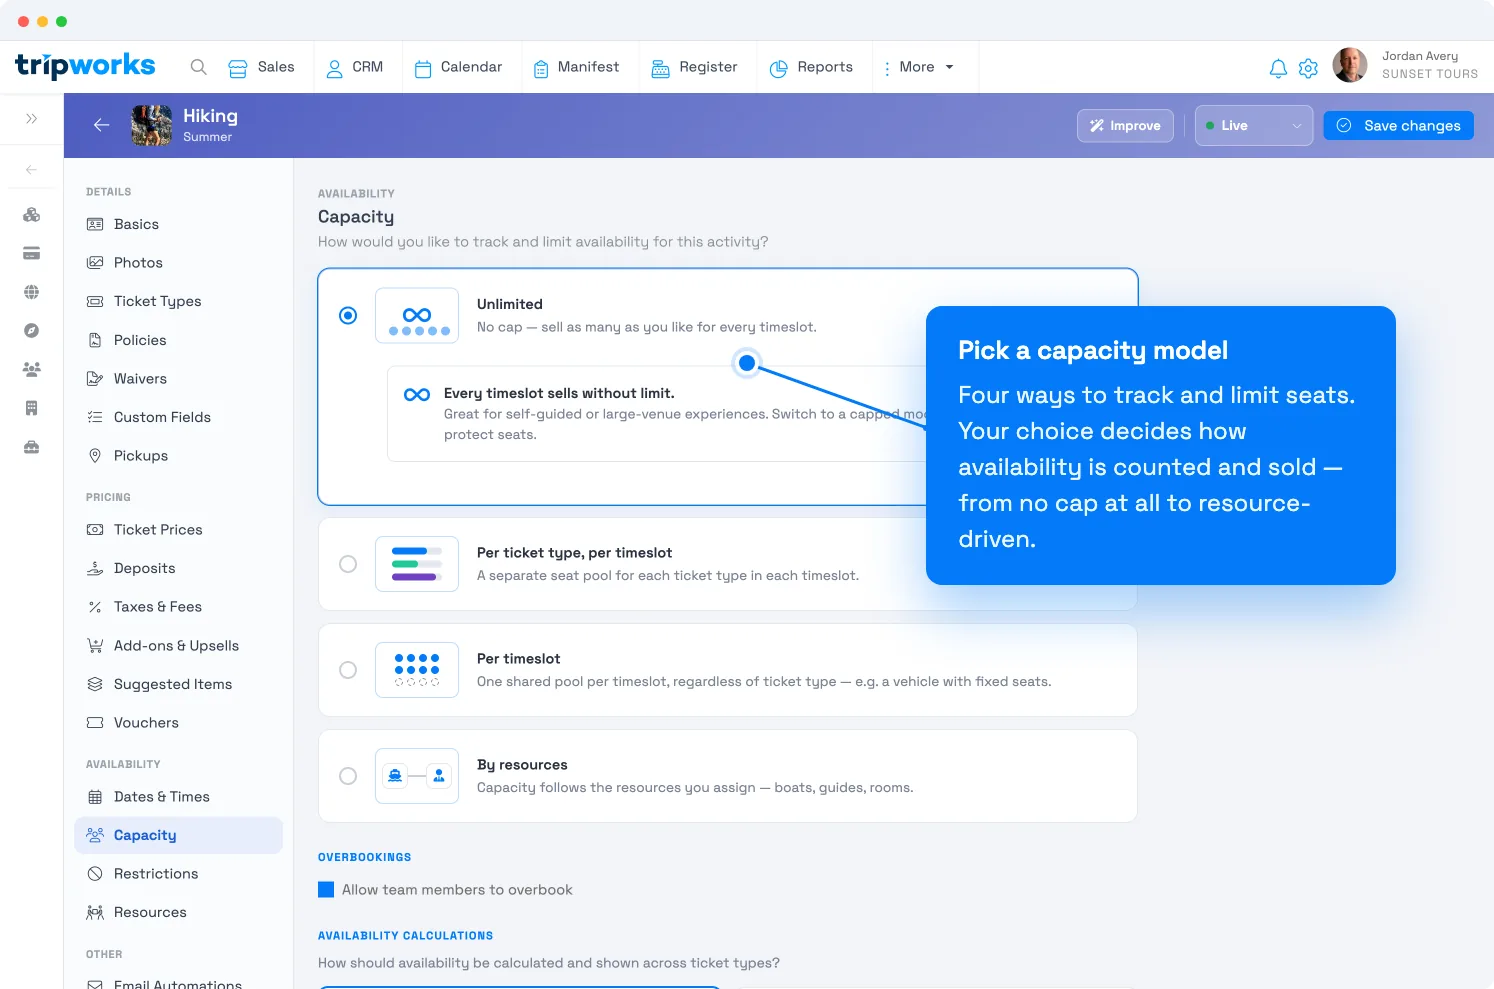Open the Live status dropdown
The height and width of the screenshot is (989, 1494).
point(1254,126)
